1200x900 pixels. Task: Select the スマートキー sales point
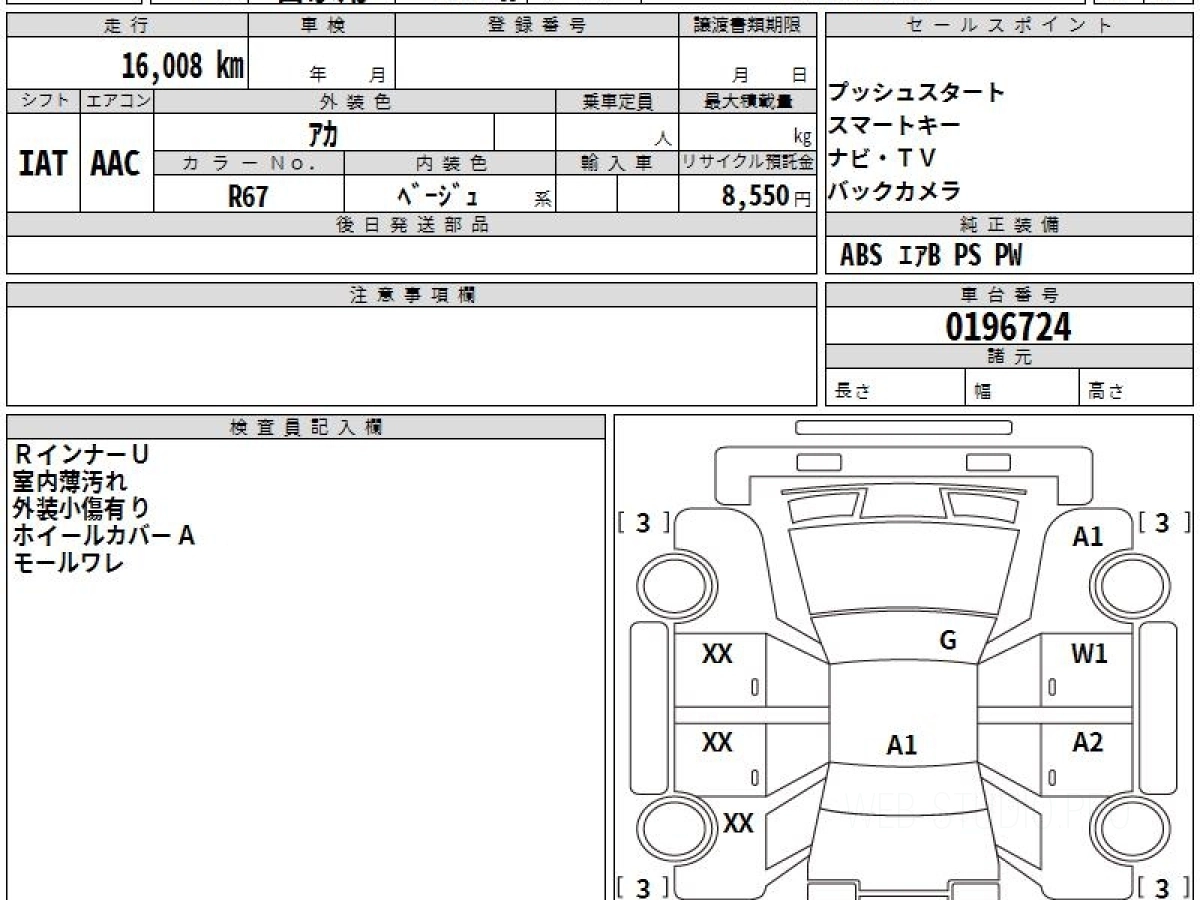point(894,125)
